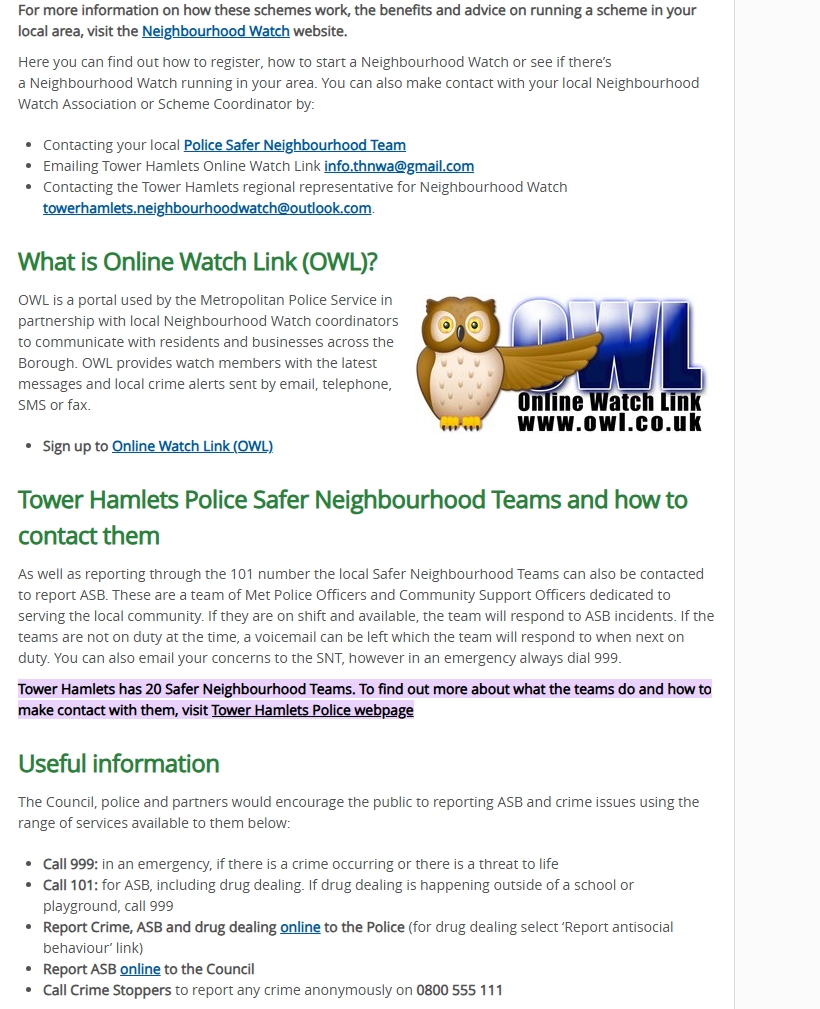Screen dimensions: 820x1009
Task: Click the Tower Hamlets Police Safer Neighbourhood Teams heading
Action: 352,500
